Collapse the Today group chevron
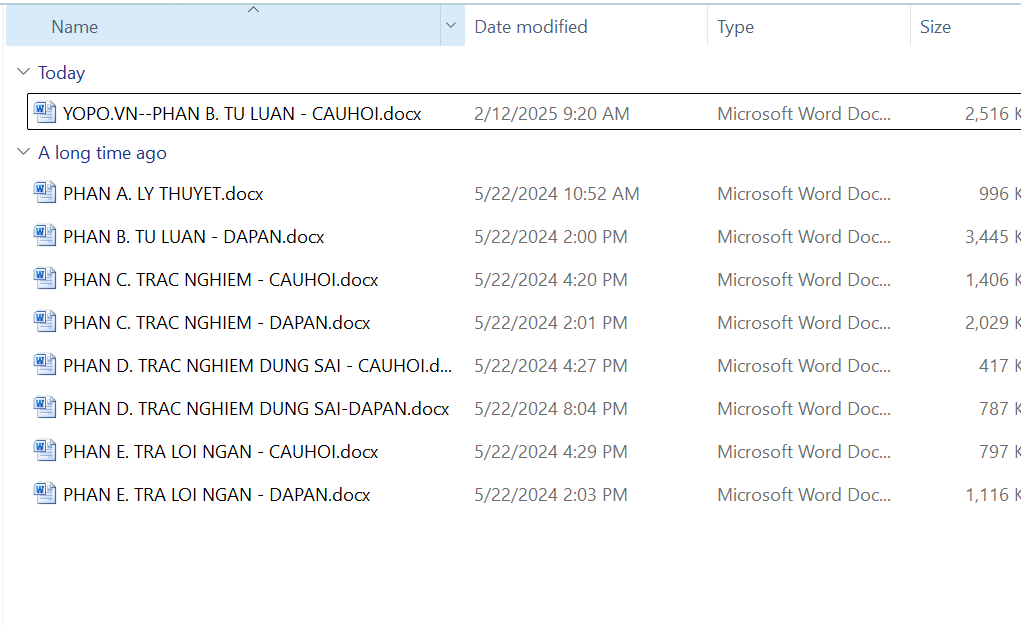 click(x=24, y=73)
